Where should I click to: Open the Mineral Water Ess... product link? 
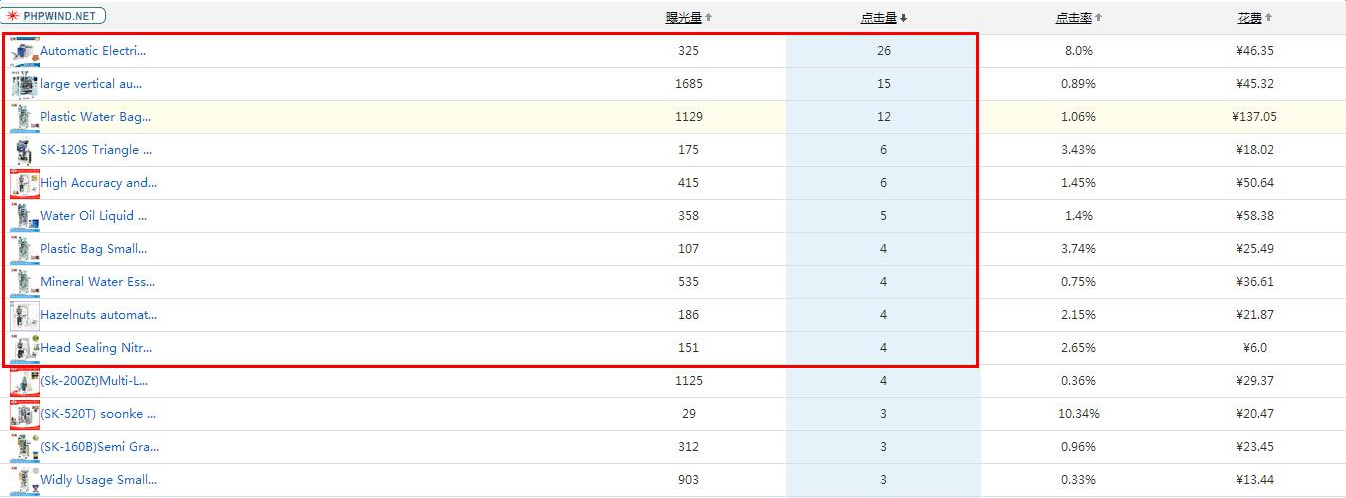click(97, 282)
